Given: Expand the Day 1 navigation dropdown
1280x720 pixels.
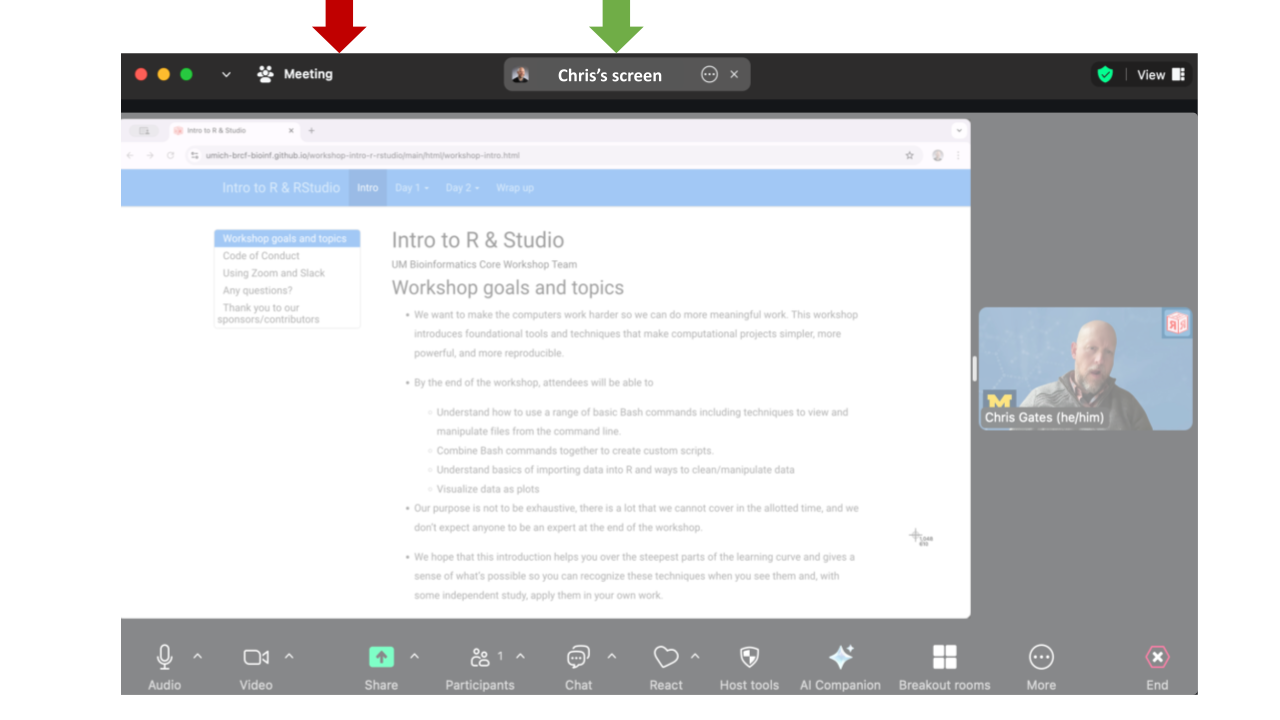Looking at the screenshot, I should point(411,187).
